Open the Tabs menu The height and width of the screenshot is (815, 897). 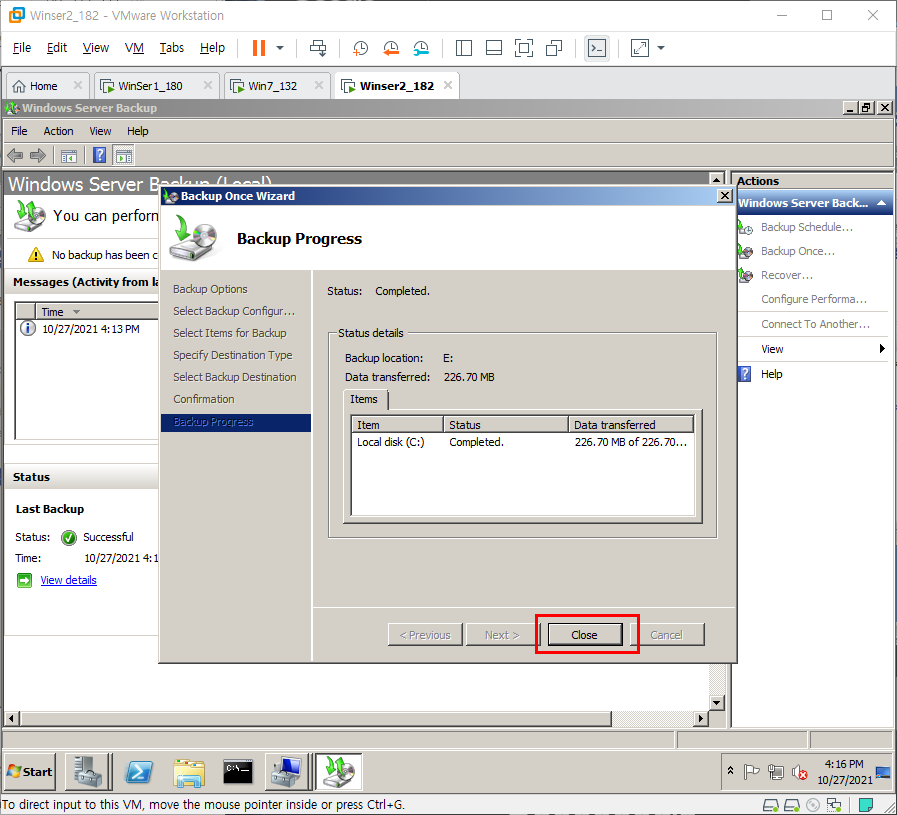pos(171,47)
